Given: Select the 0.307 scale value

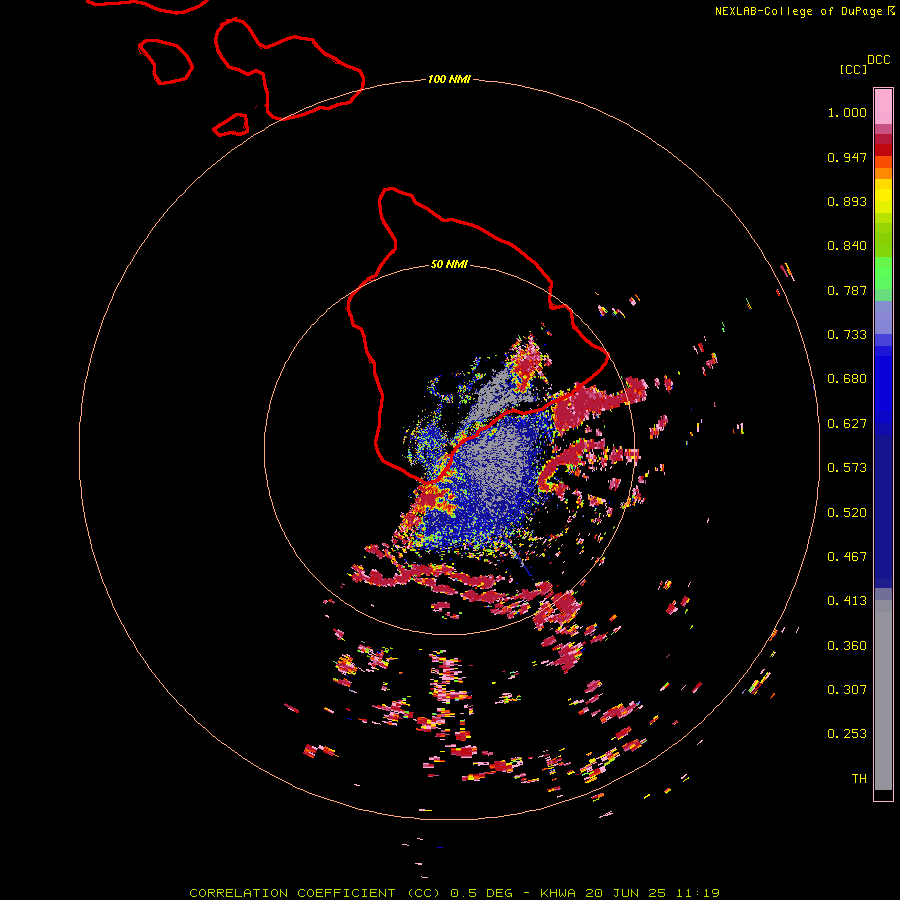Looking at the screenshot, I should (847, 690).
